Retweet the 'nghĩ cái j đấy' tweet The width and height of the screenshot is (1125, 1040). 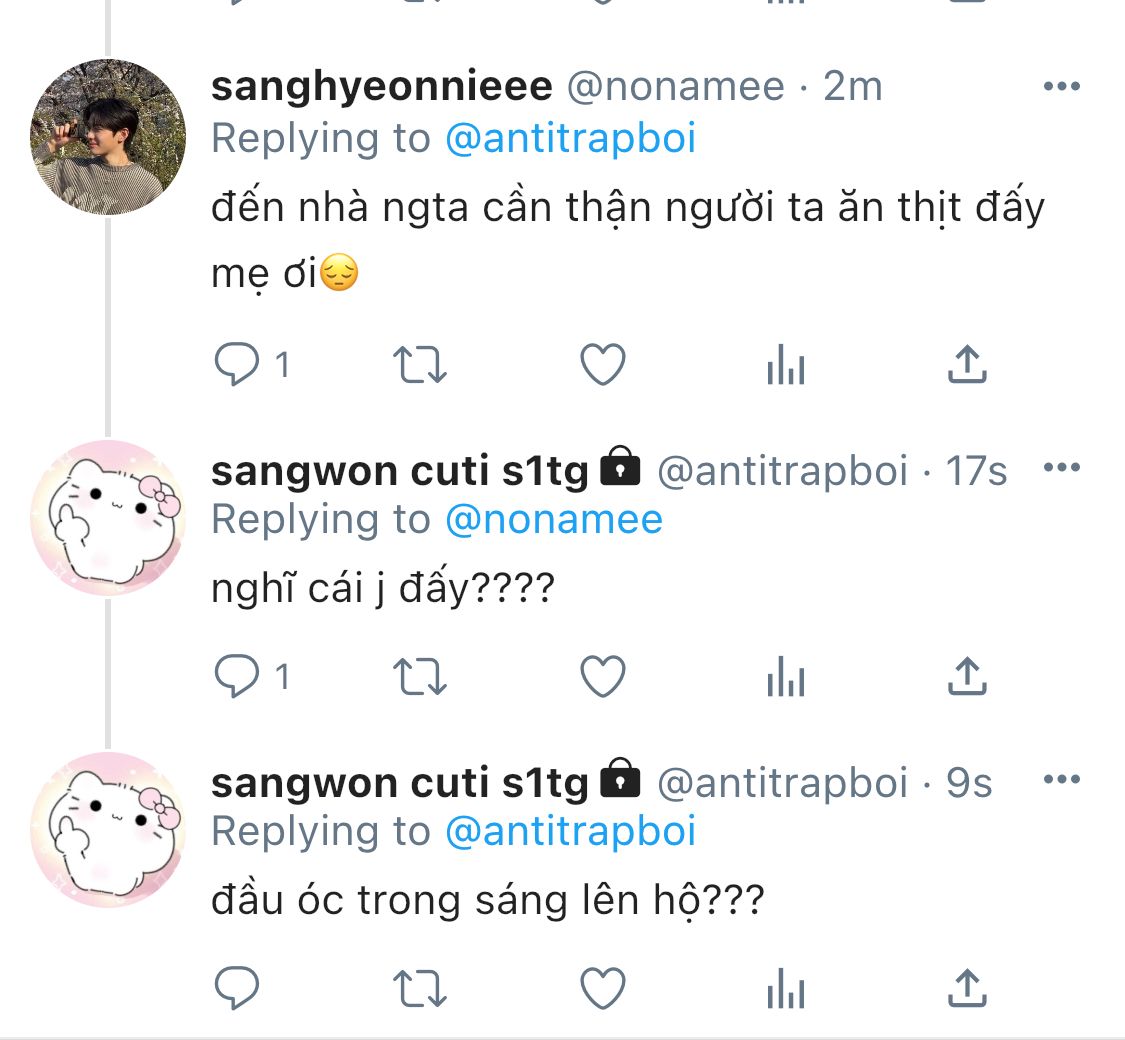[420, 678]
